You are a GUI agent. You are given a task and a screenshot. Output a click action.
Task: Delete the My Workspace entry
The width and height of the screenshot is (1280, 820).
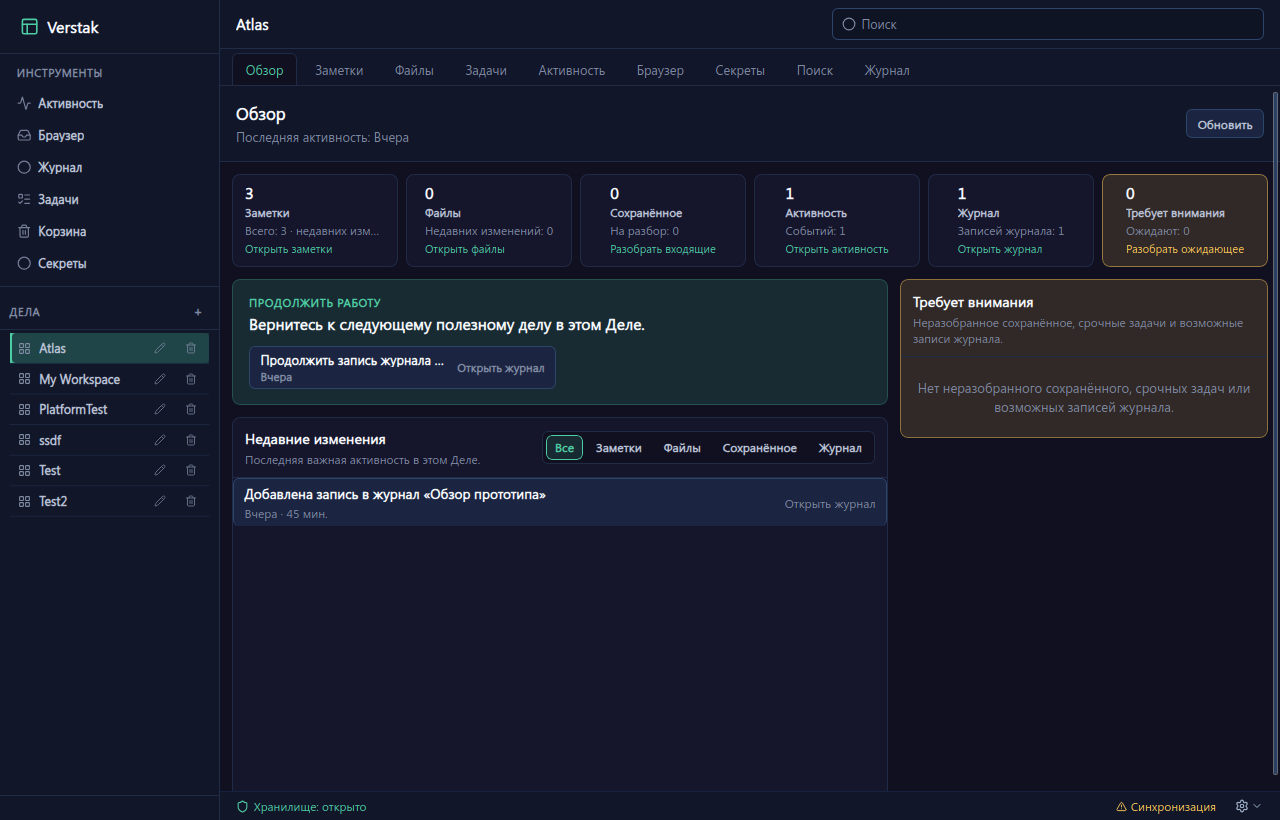coord(191,379)
